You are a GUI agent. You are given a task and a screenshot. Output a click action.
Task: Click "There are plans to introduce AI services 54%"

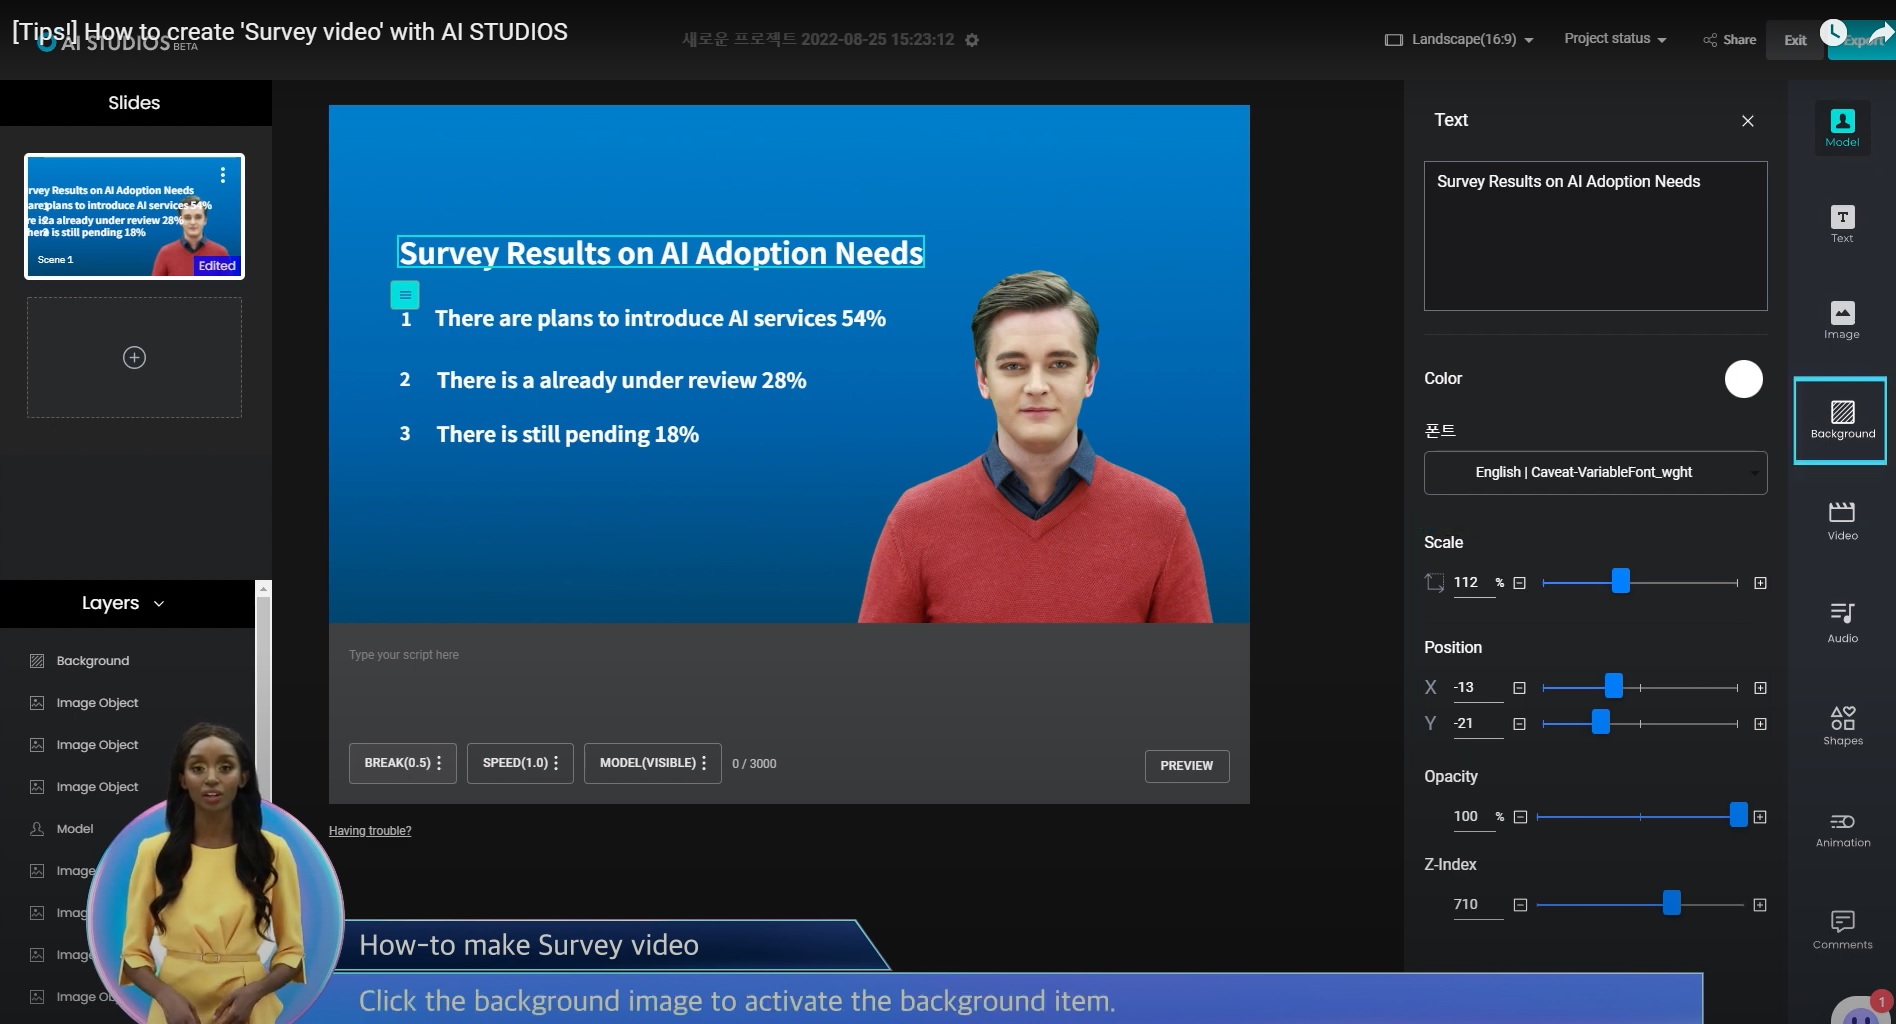point(660,319)
